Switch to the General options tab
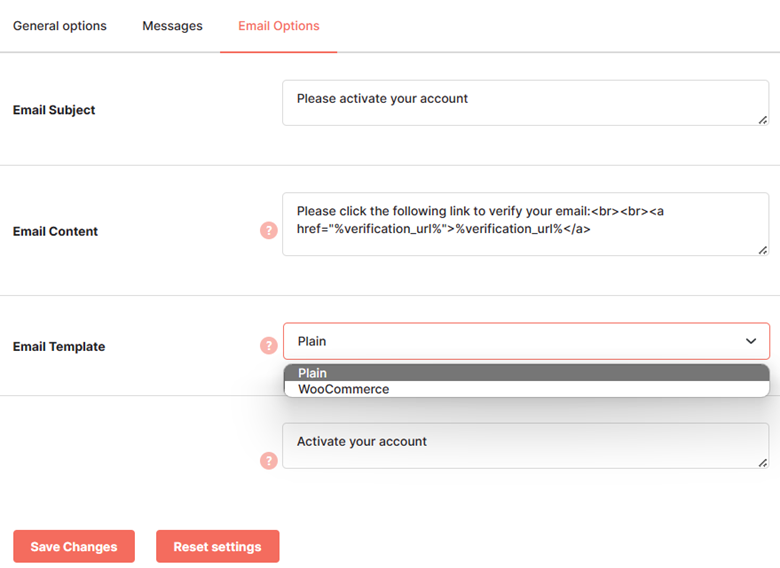 click(60, 26)
